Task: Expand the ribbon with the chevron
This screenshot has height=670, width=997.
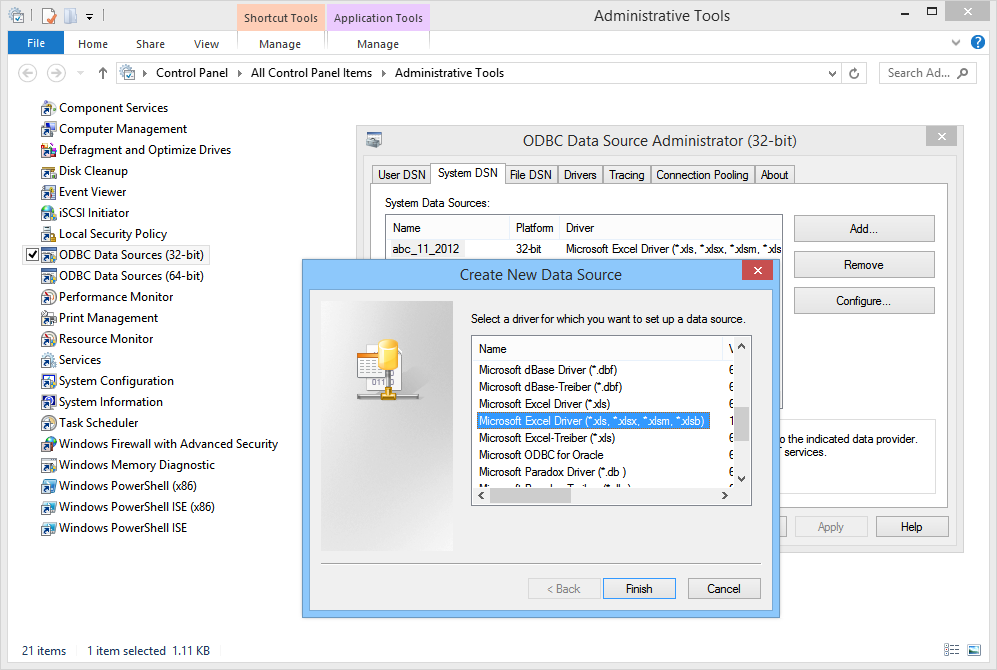Action: tap(956, 43)
